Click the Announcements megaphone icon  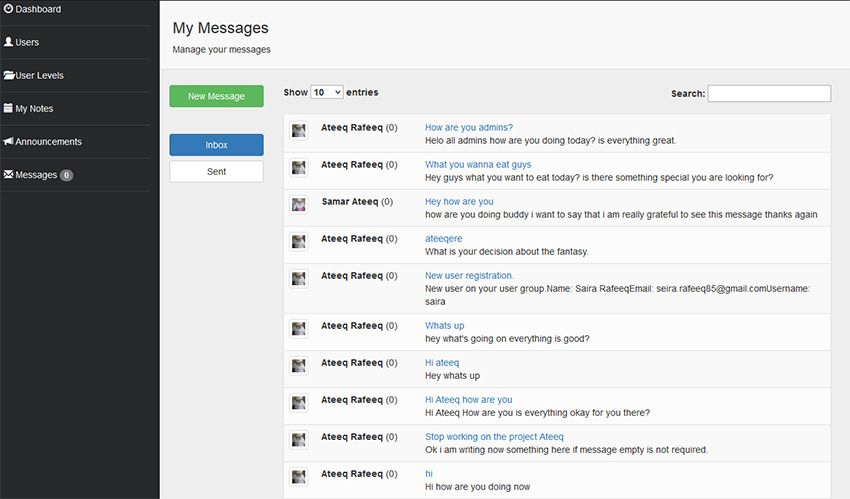(x=9, y=141)
